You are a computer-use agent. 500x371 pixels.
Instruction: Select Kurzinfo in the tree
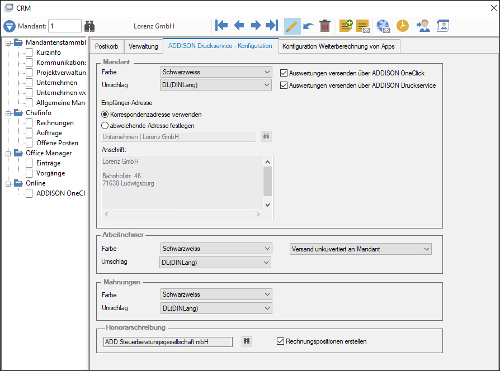[49, 52]
